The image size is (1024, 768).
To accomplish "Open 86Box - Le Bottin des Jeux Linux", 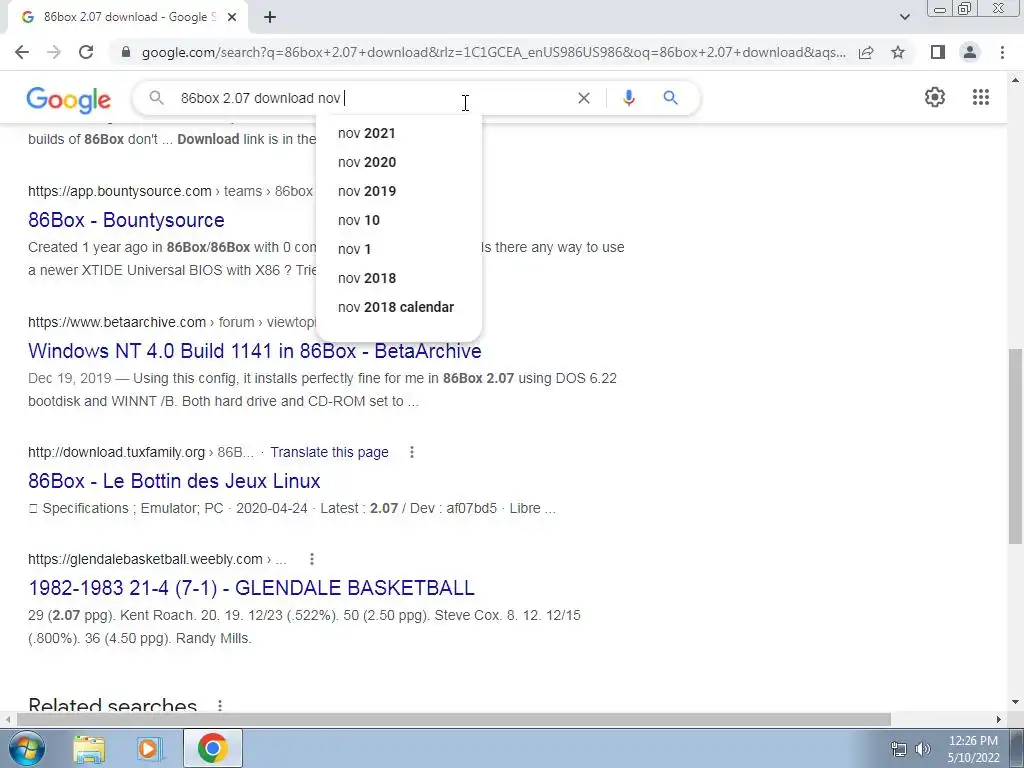I will (174, 481).
